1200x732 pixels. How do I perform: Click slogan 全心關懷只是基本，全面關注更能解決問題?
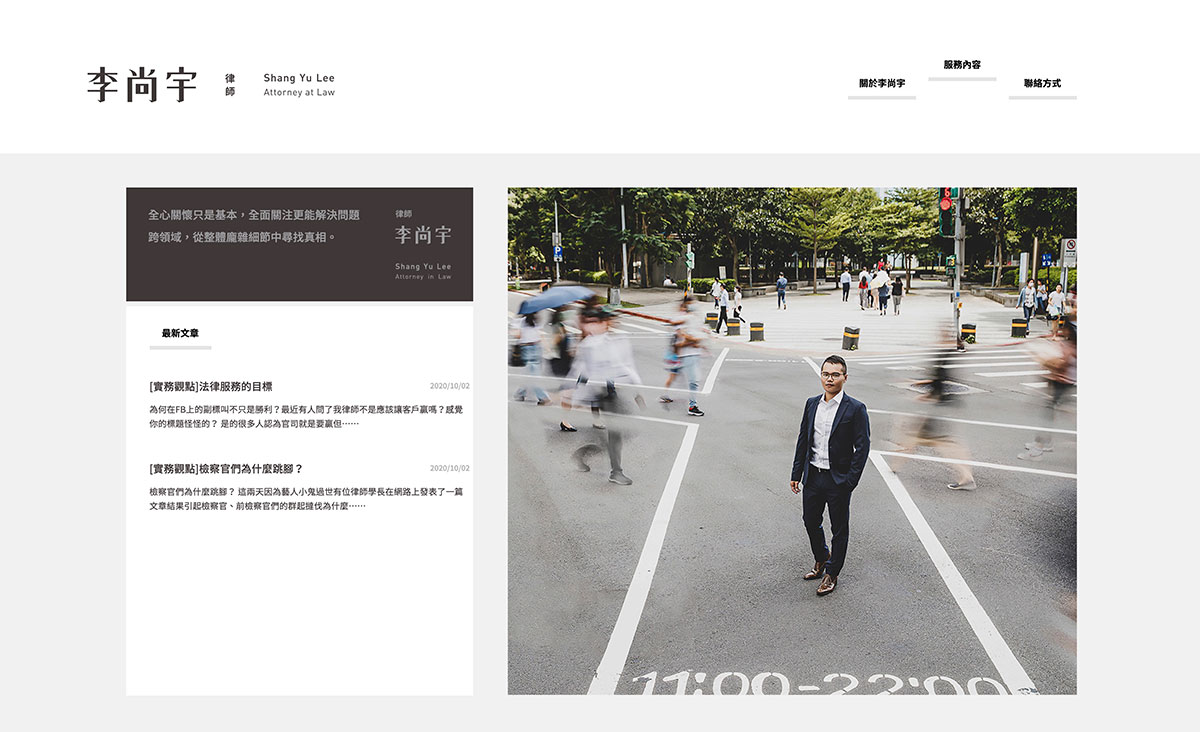(254, 215)
